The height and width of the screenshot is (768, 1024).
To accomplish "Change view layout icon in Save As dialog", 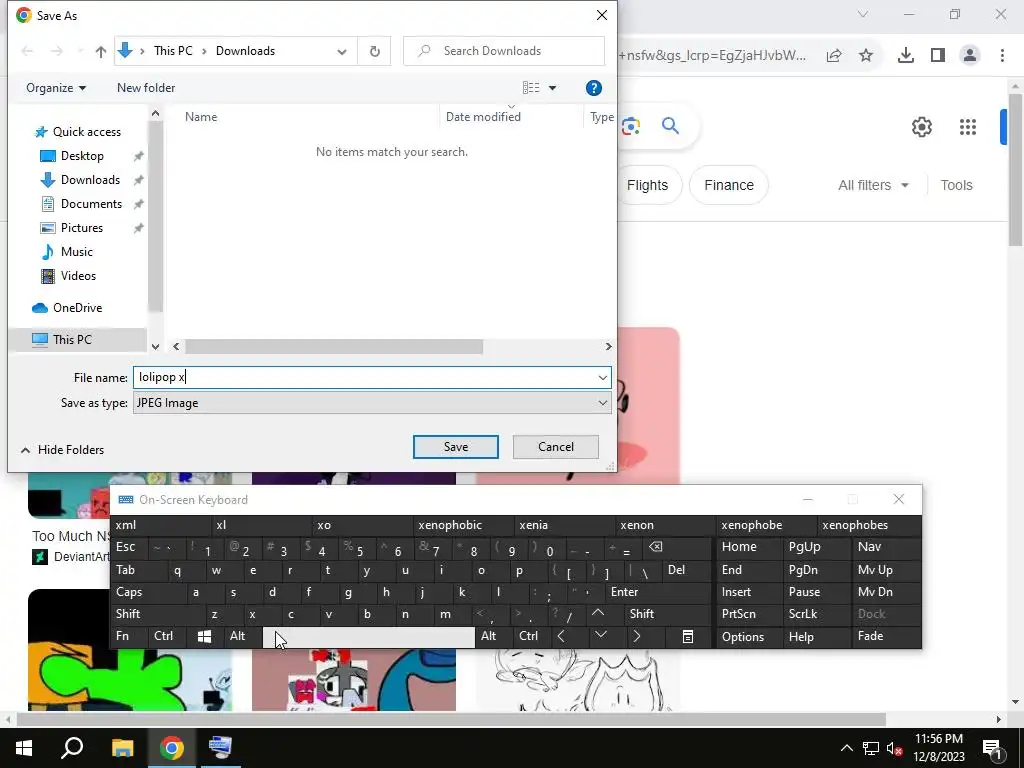I will point(531,88).
